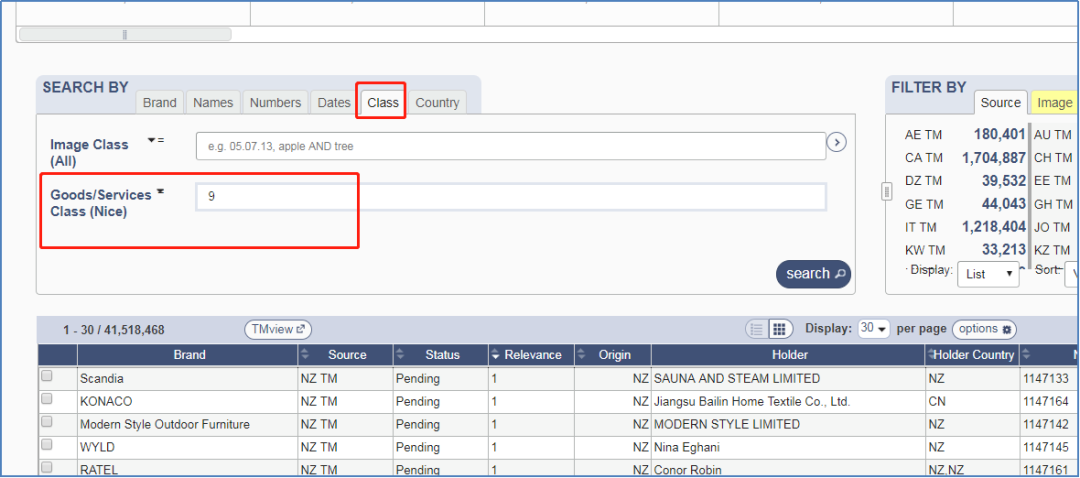
Task: Click the sort arrows on Source column
Action: click(x=306, y=355)
